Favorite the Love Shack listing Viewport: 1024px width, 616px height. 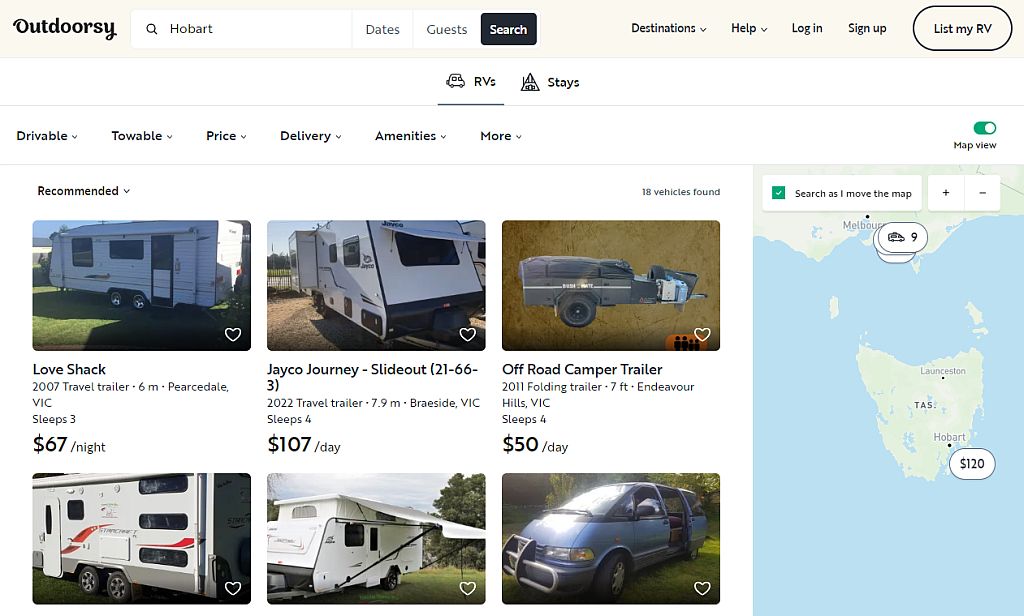(232, 334)
